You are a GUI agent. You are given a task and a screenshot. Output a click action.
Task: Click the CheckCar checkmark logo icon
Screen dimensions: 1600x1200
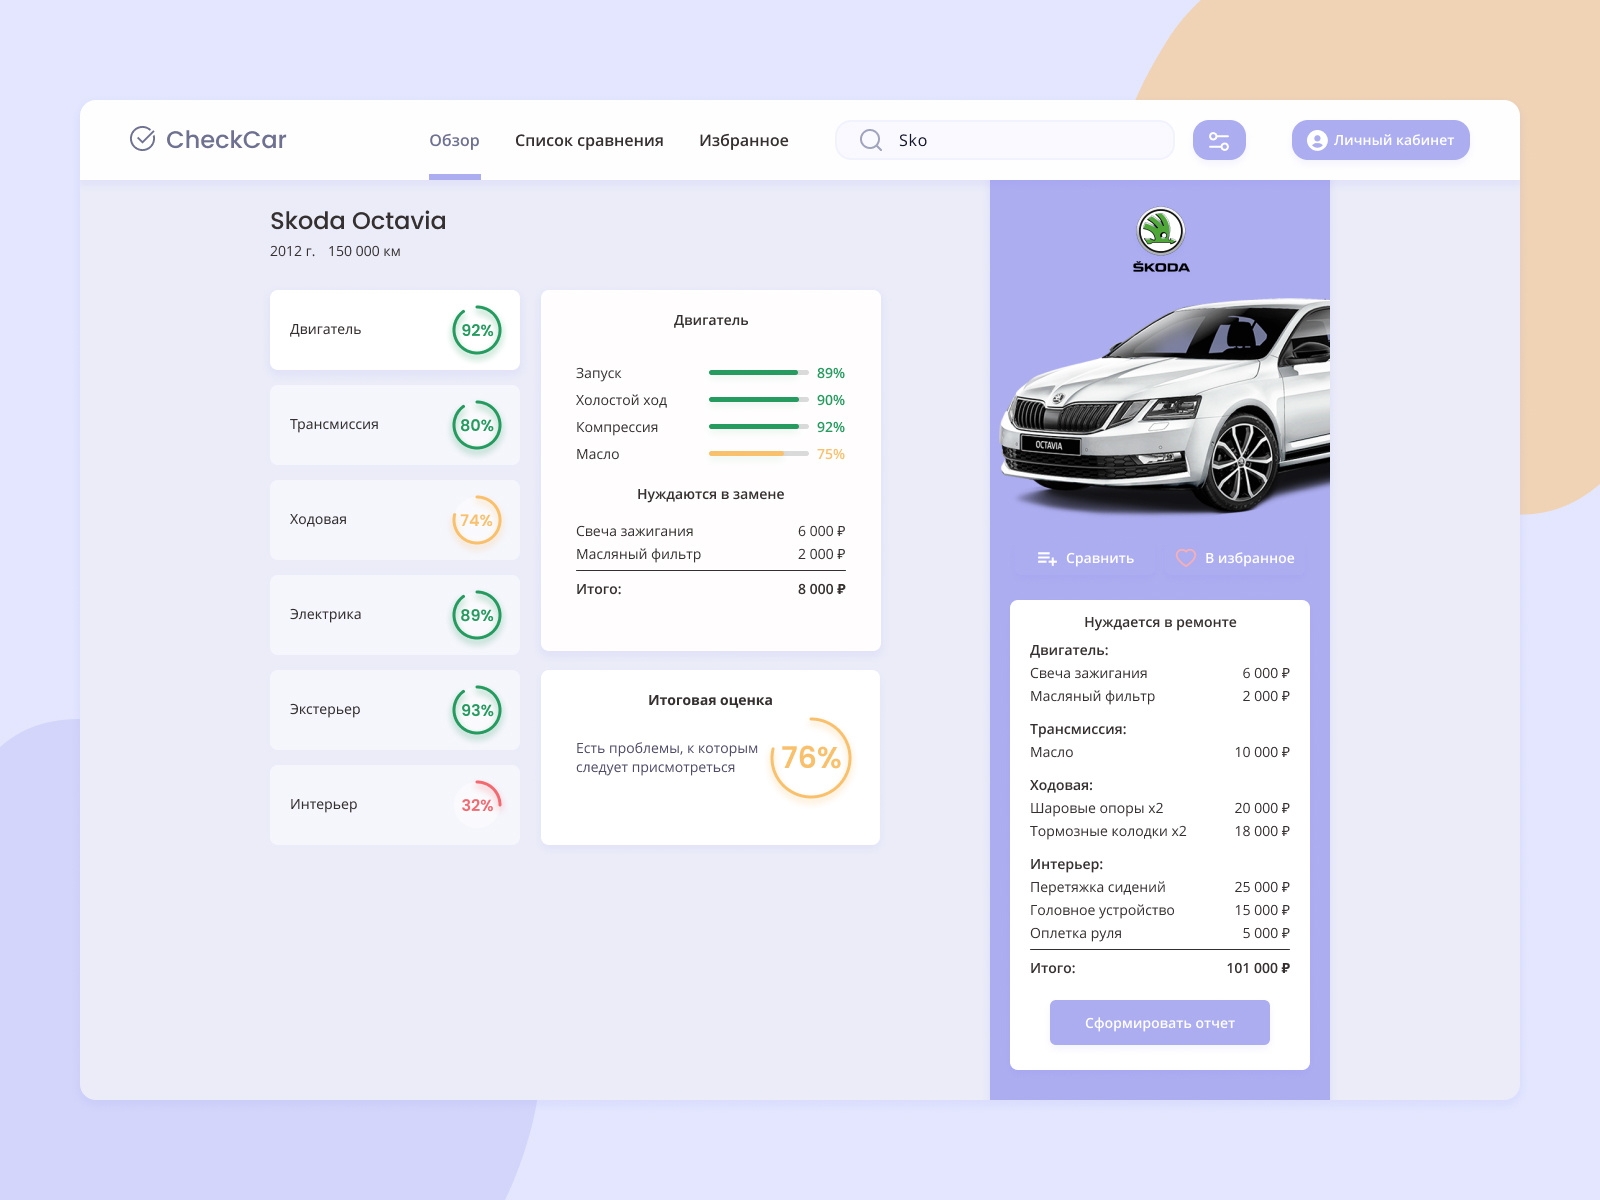click(143, 139)
